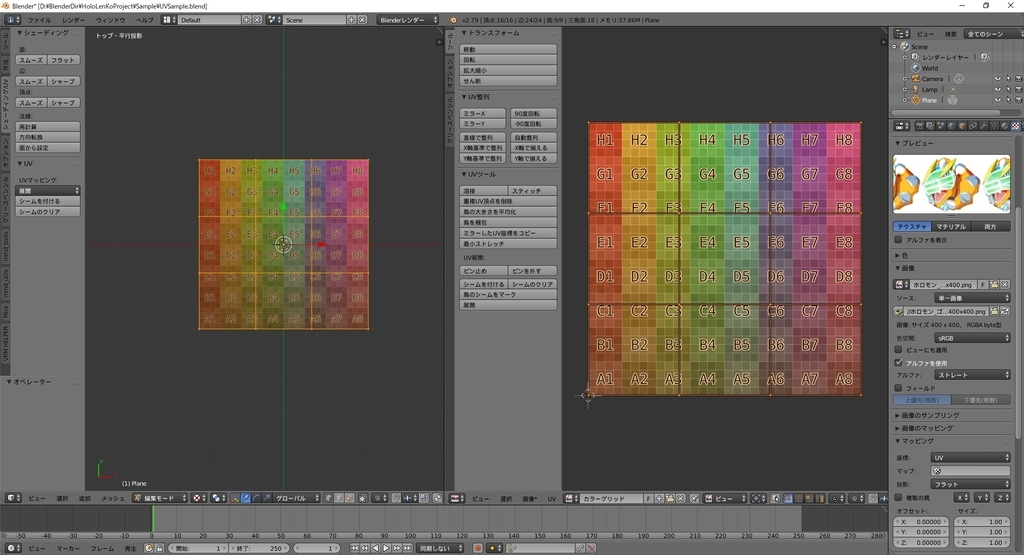
Task: Enable the フィールド checkbox
Action: click(x=899, y=388)
